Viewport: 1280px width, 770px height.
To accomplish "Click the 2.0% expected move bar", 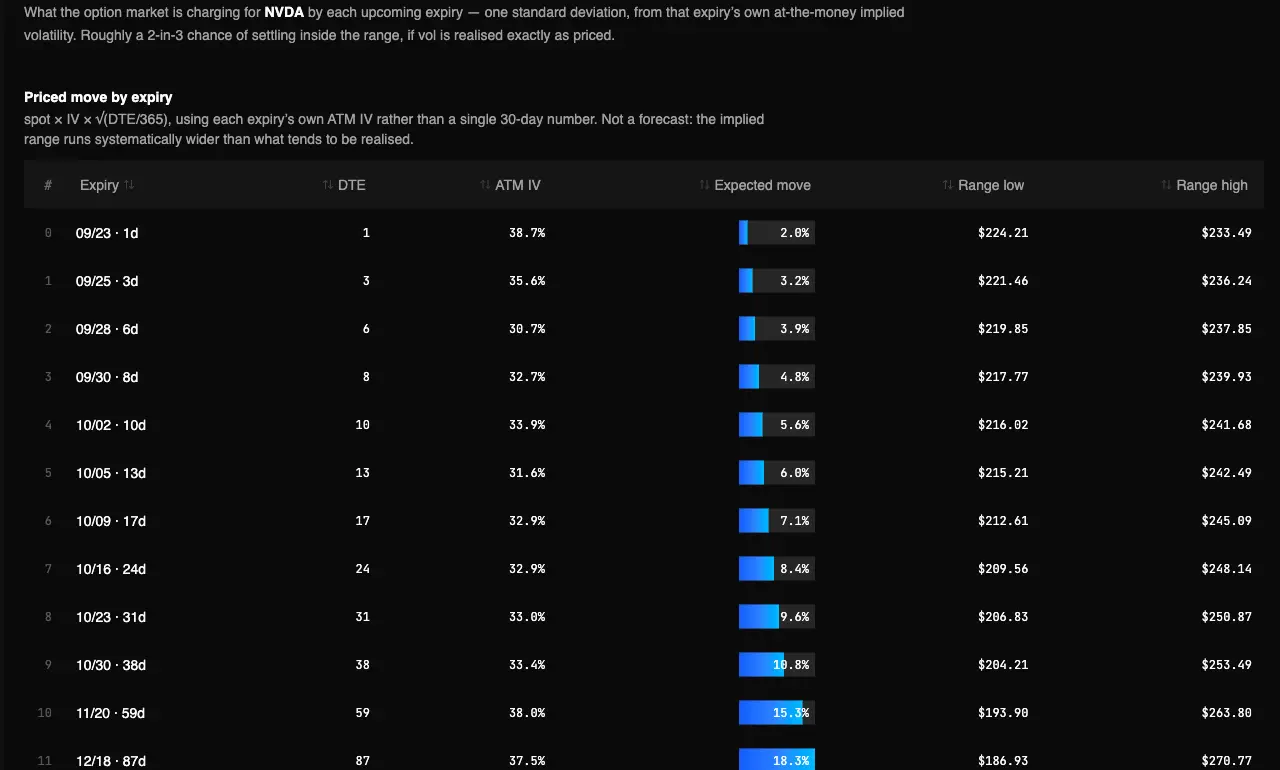I will [777, 233].
